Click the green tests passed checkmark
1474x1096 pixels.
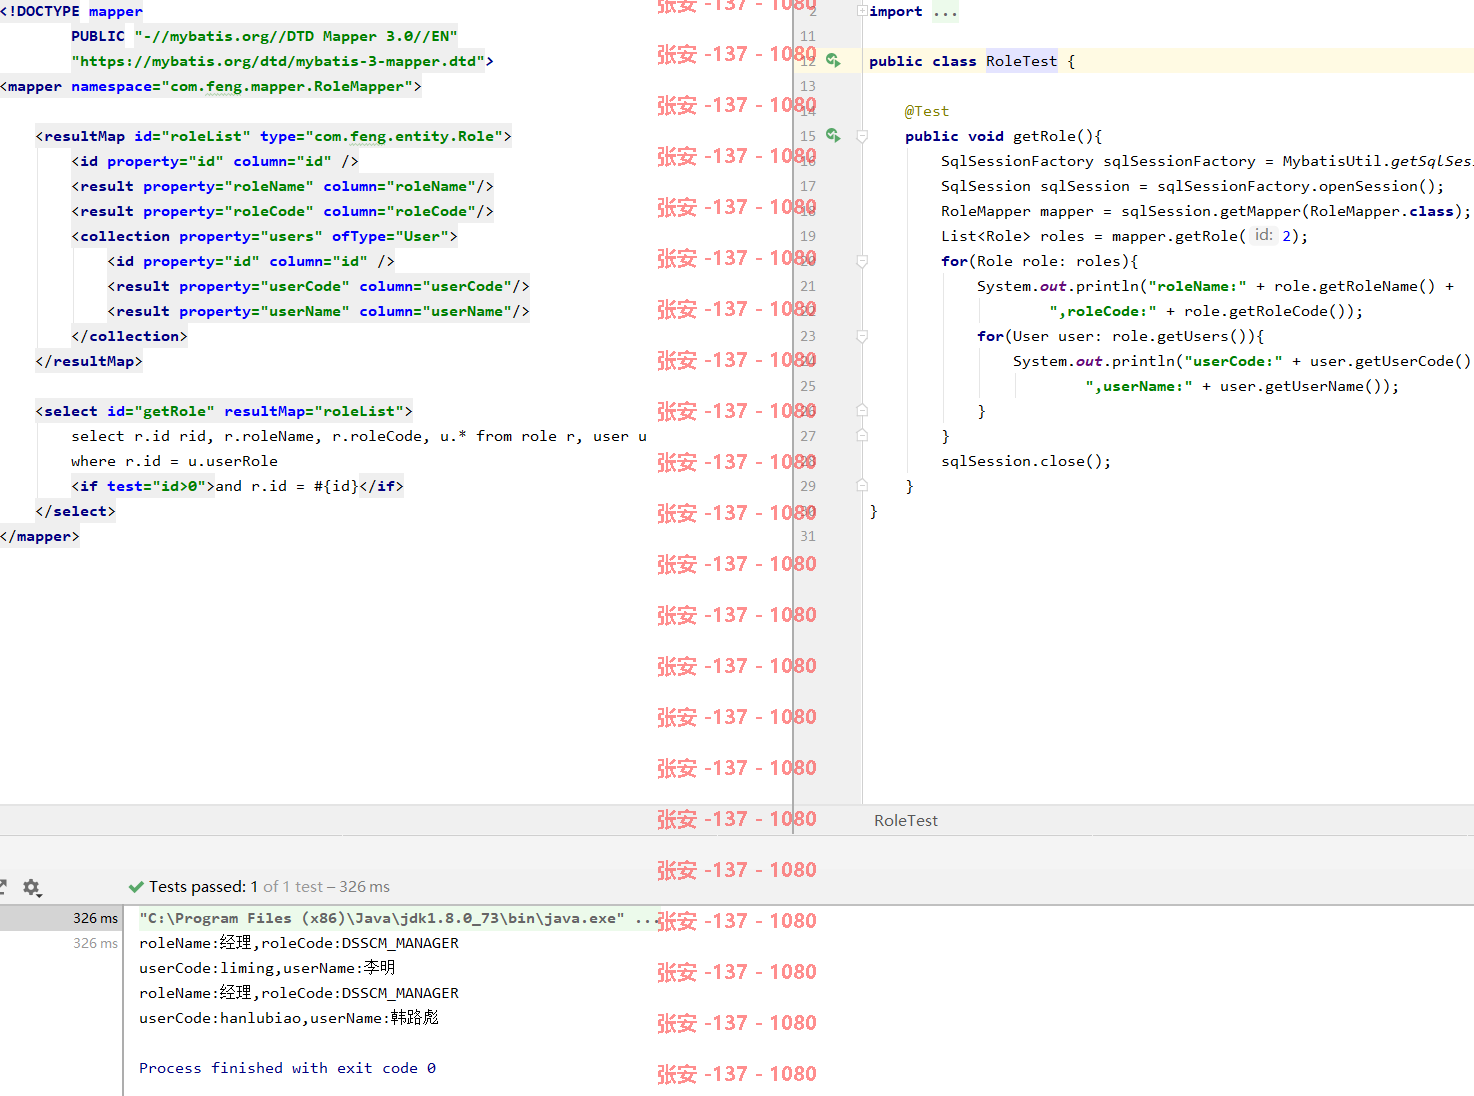(x=136, y=887)
